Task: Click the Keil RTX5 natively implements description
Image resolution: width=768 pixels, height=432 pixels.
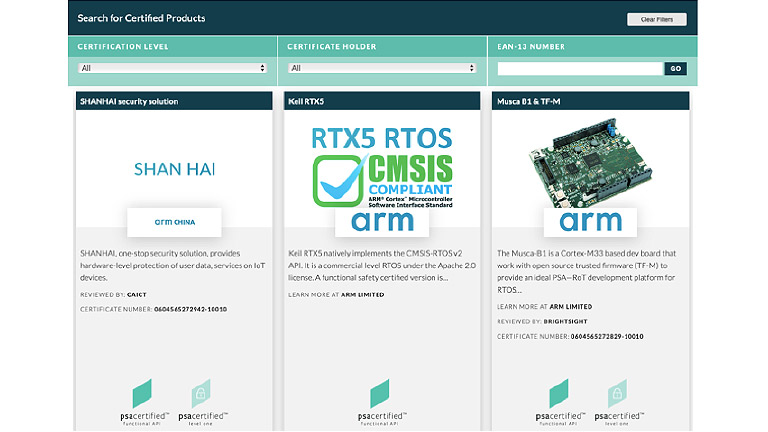Action: pyautogui.click(x=382, y=265)
